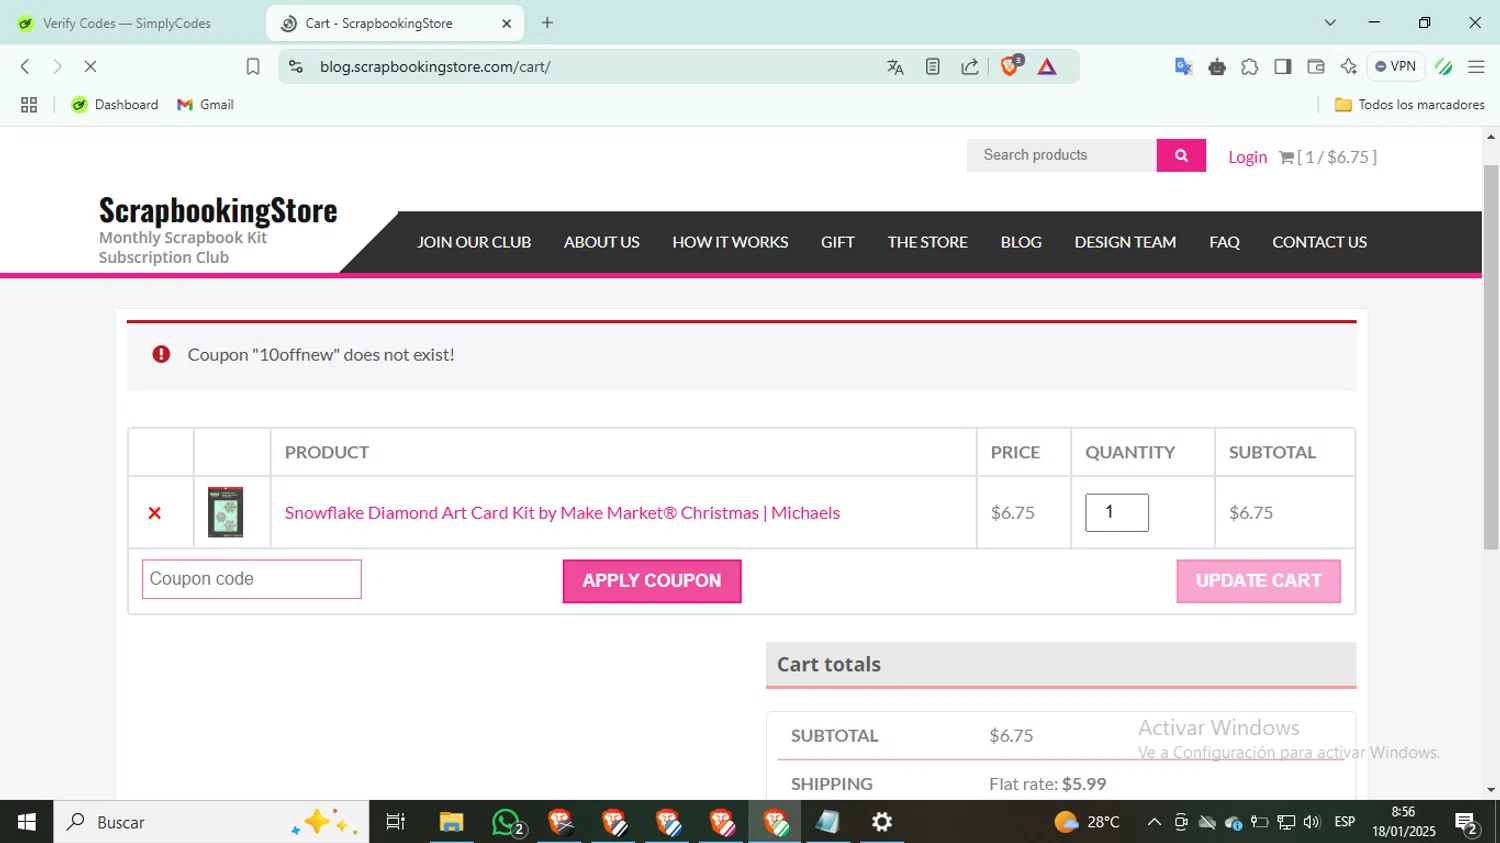The width and height of the screenshot is (1500, 843).
Task: Open the Gmail bookmark
Action: 205,105
